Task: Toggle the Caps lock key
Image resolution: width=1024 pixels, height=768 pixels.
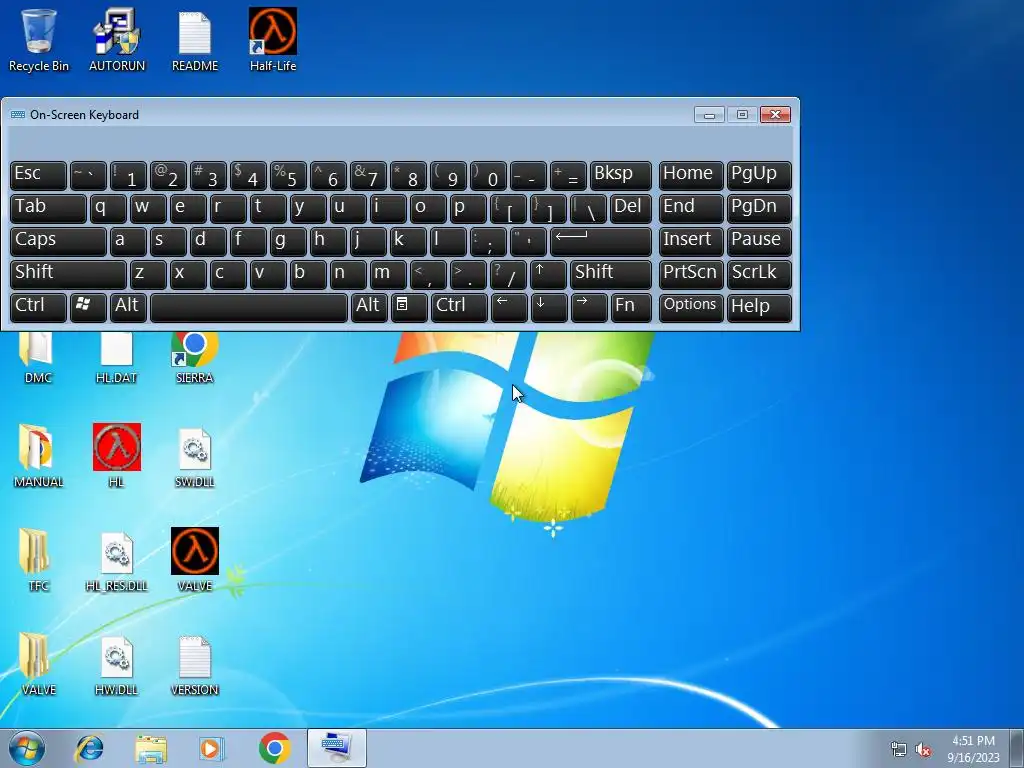Action: click(58, 241)
